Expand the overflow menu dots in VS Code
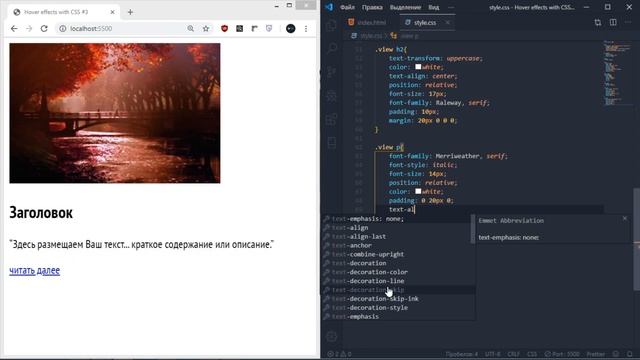 tap(451, 7)
